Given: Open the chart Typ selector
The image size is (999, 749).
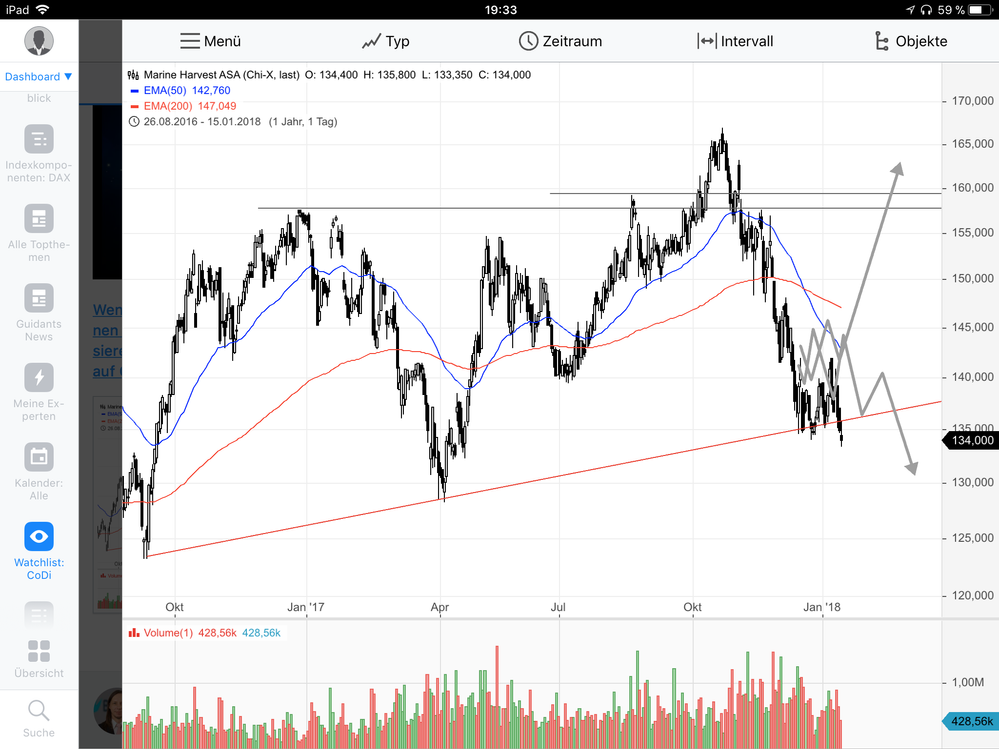Looking at the screenshot, I should [x=385, y=41].
